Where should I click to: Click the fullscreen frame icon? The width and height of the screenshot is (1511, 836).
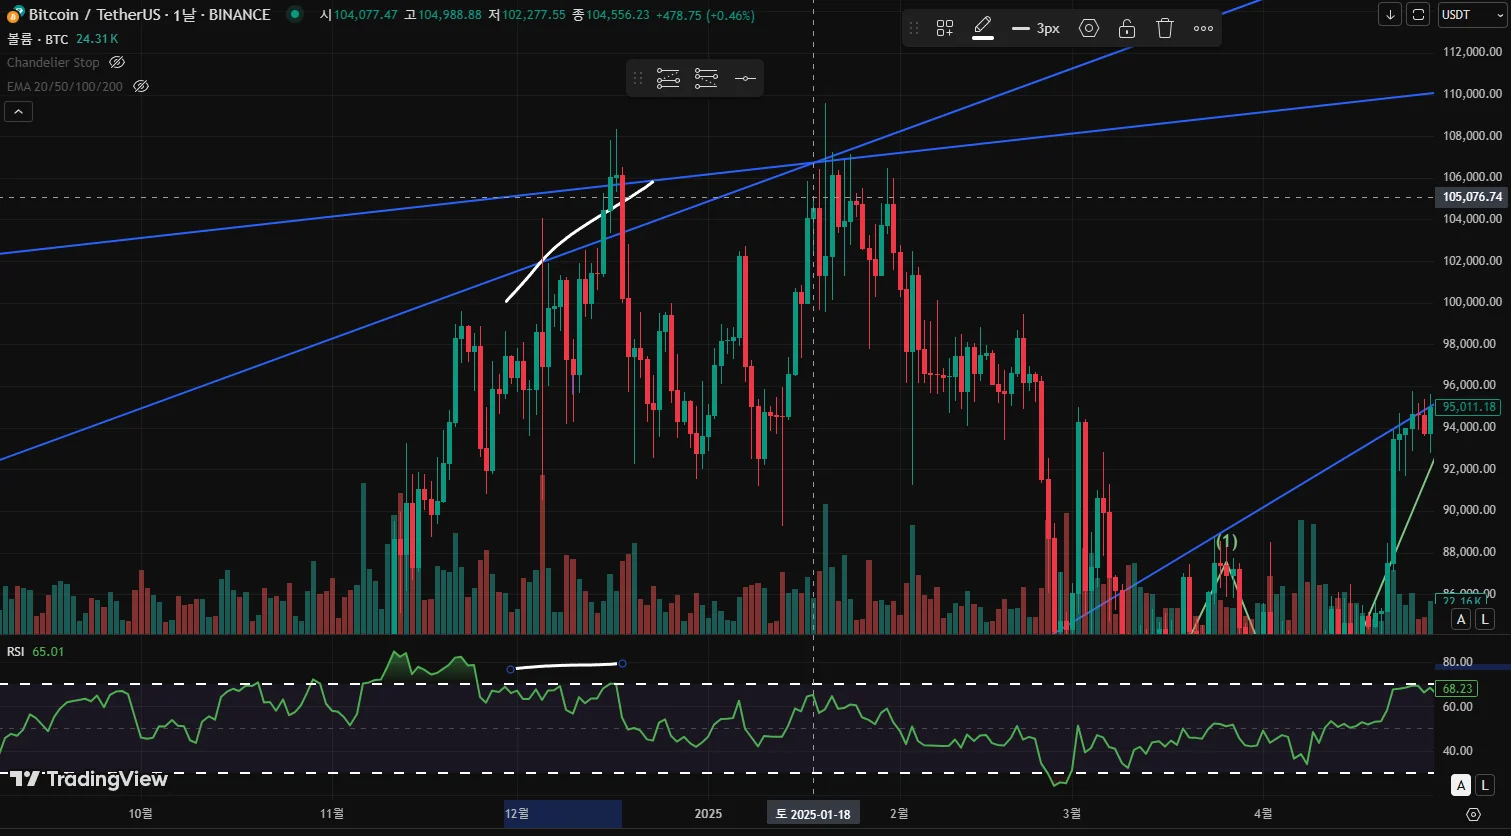[1418, 14]
